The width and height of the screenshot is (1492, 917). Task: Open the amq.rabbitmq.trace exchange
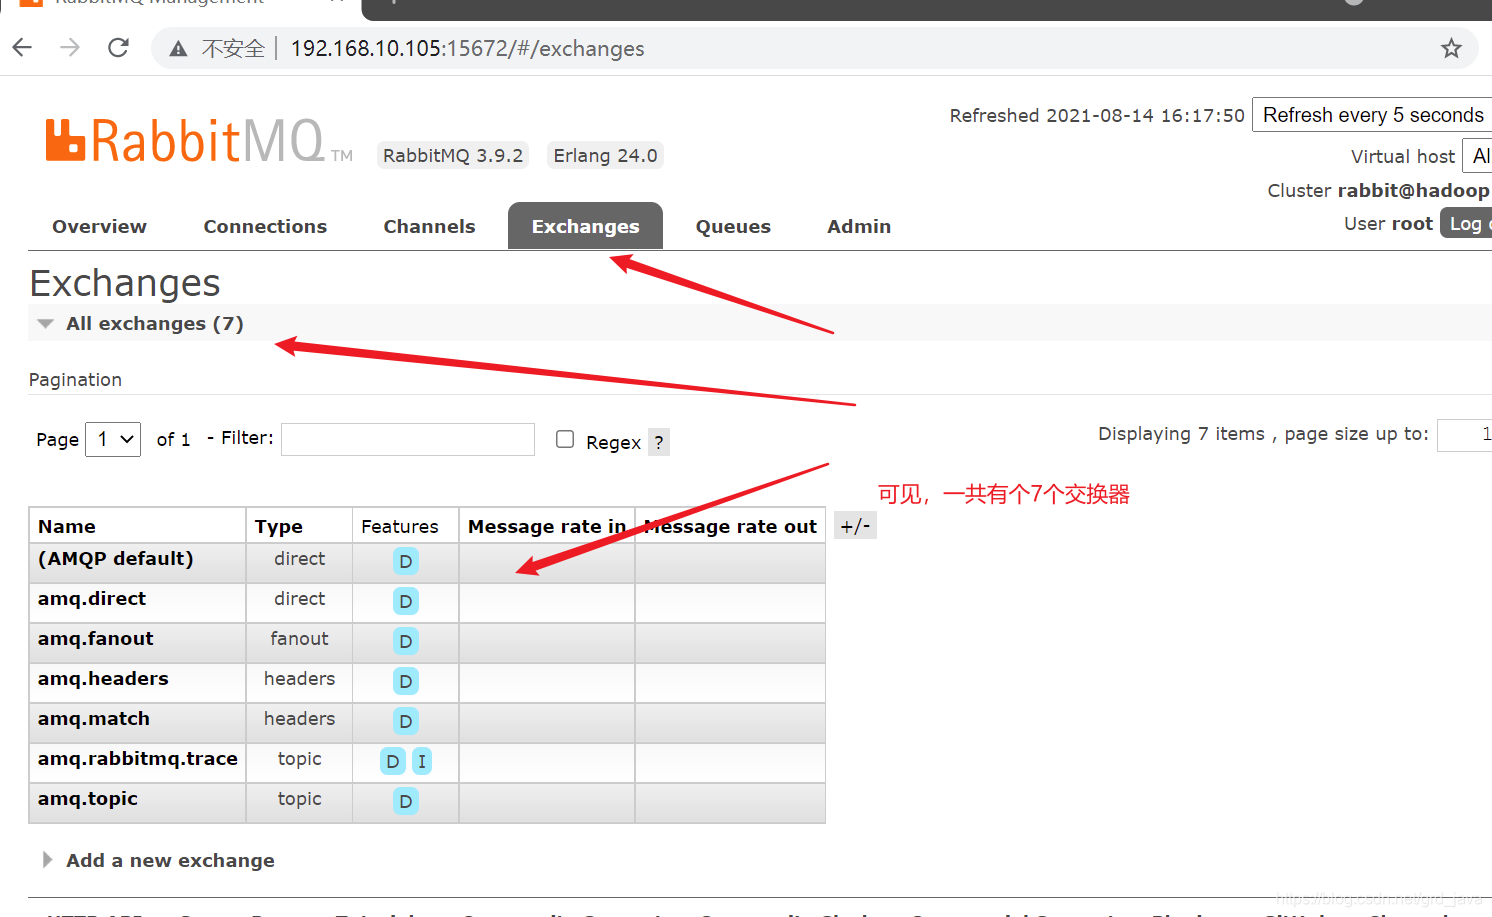point(138,759)
